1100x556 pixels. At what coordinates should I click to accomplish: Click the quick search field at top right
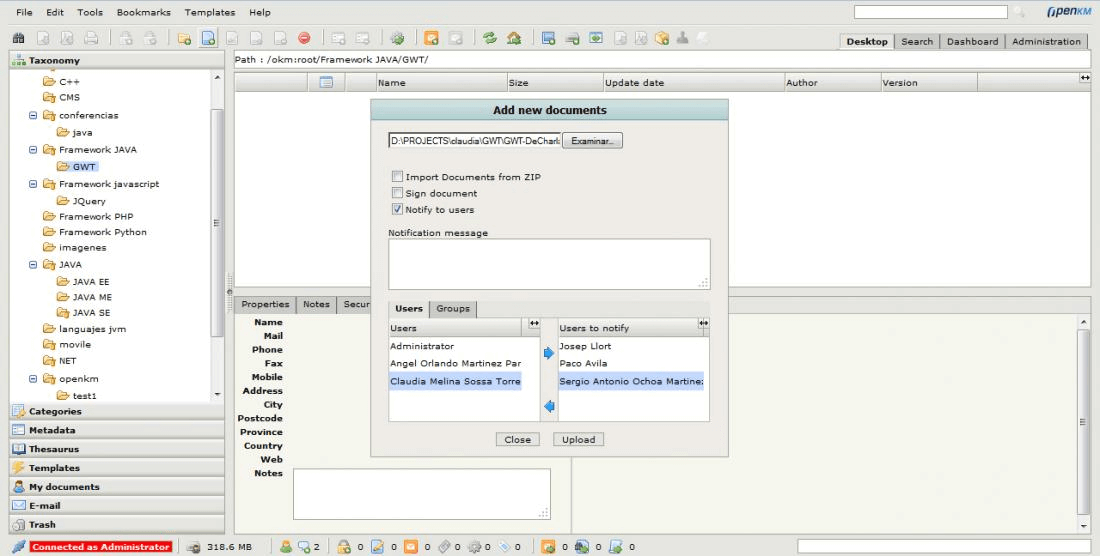coord(930,12)
